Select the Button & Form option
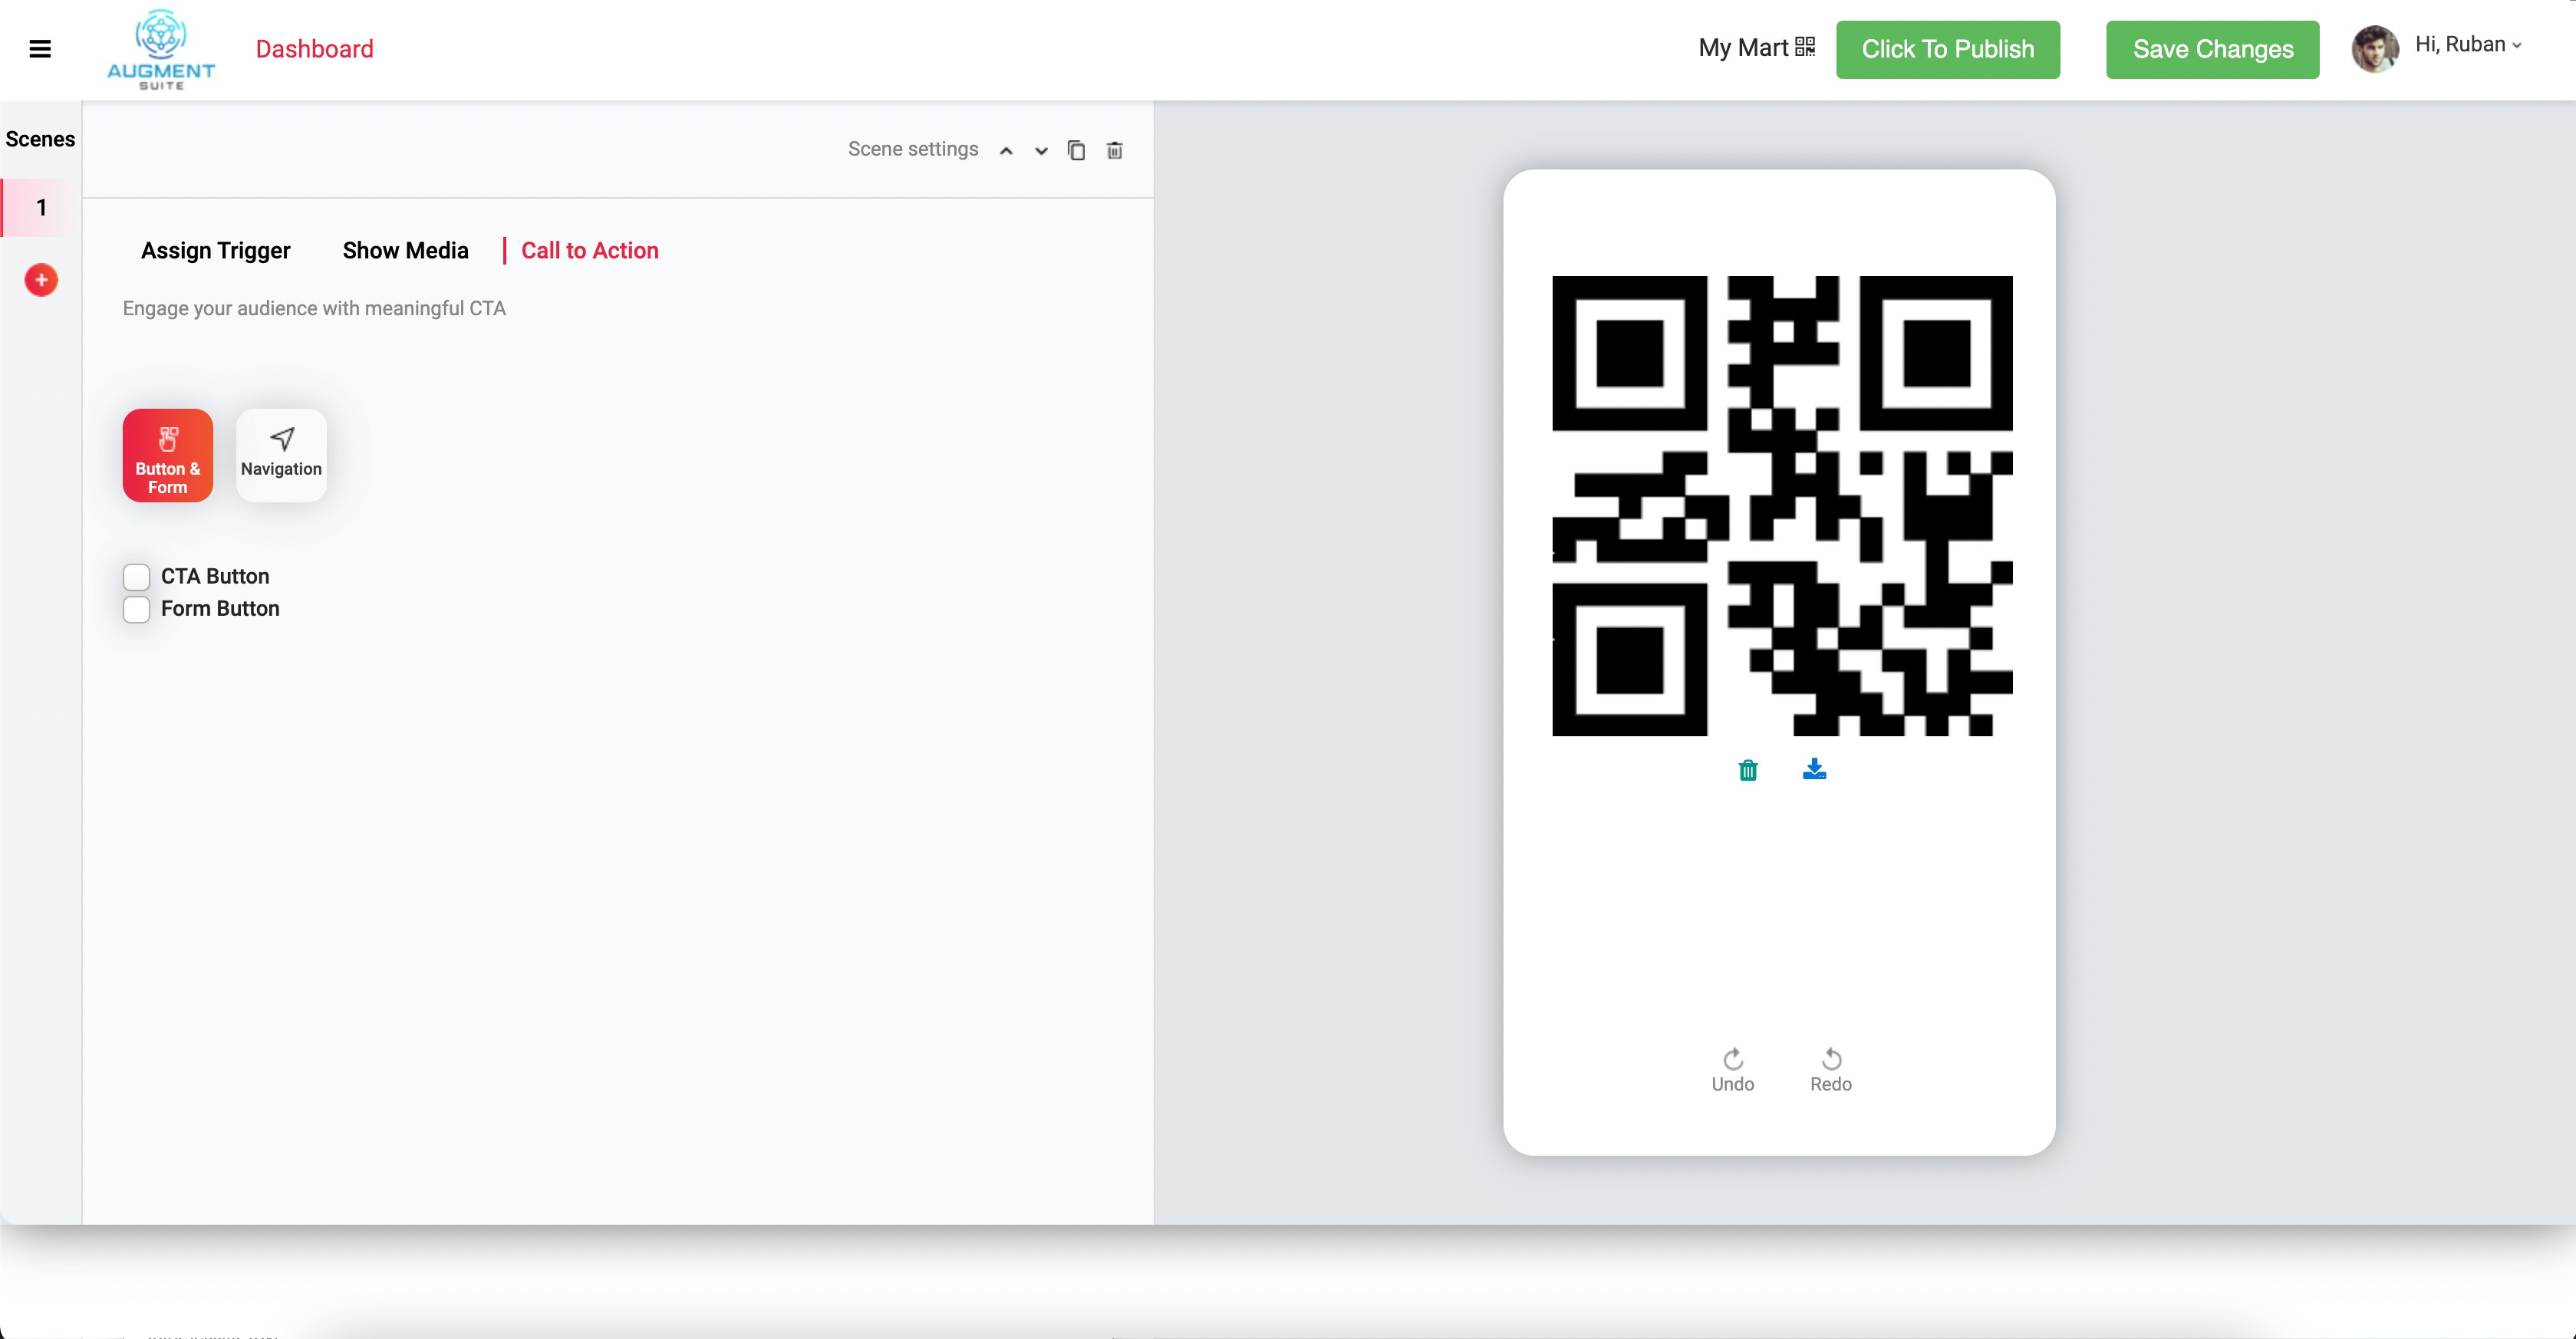Image resolution: width=2576 pixels, height=1339 pixels. (x=168, y=455)
